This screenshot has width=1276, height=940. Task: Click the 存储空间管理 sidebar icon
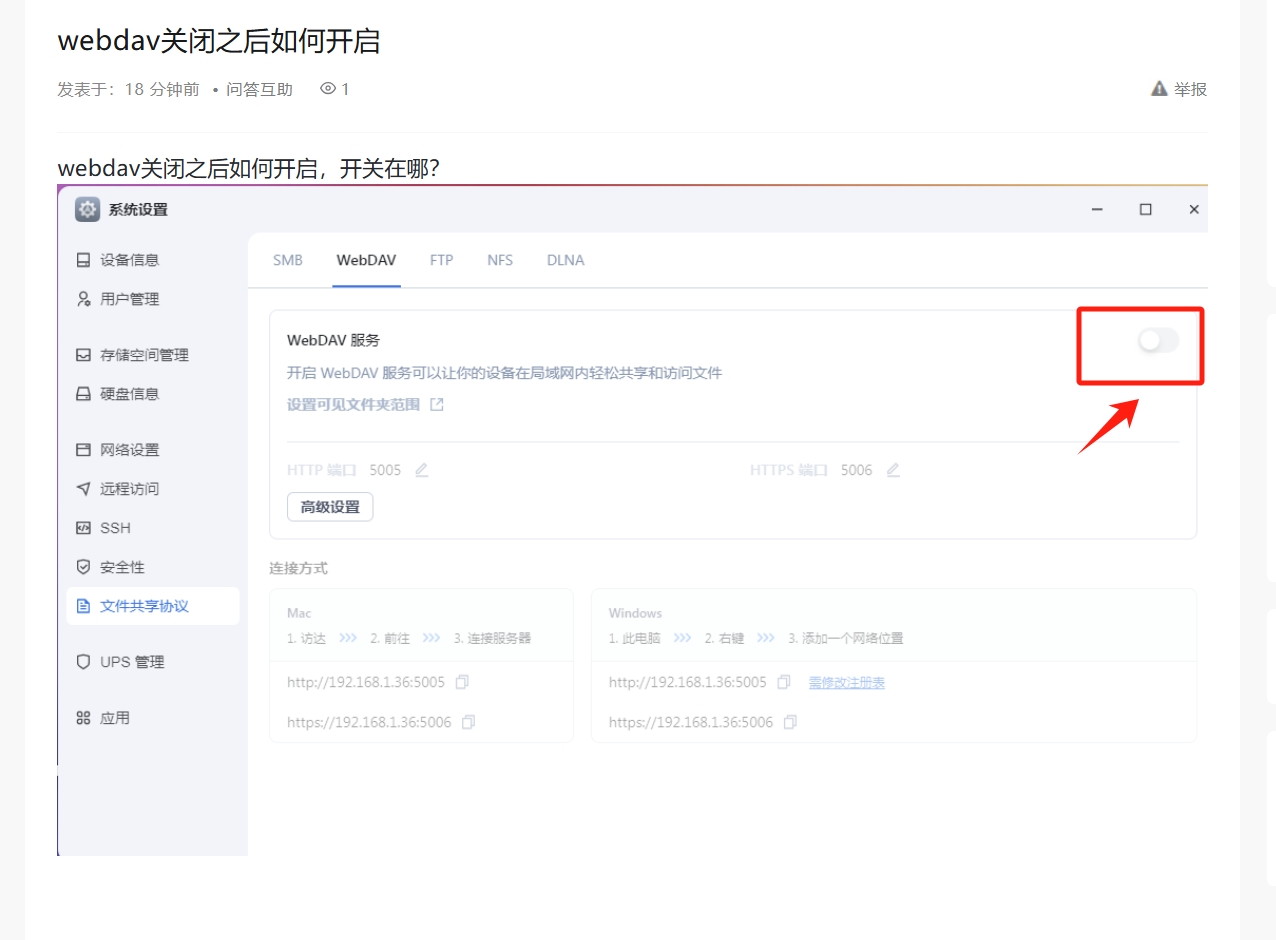click(84, 355)
